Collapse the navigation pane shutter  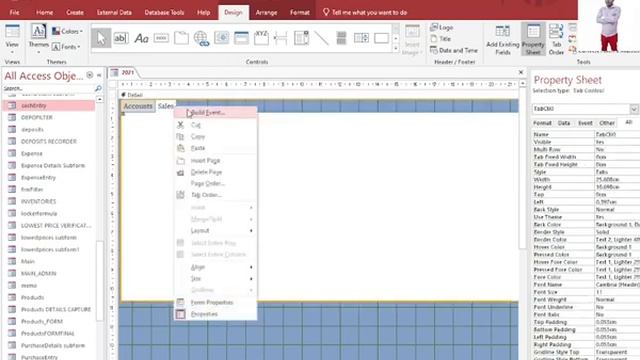[99, 75]
